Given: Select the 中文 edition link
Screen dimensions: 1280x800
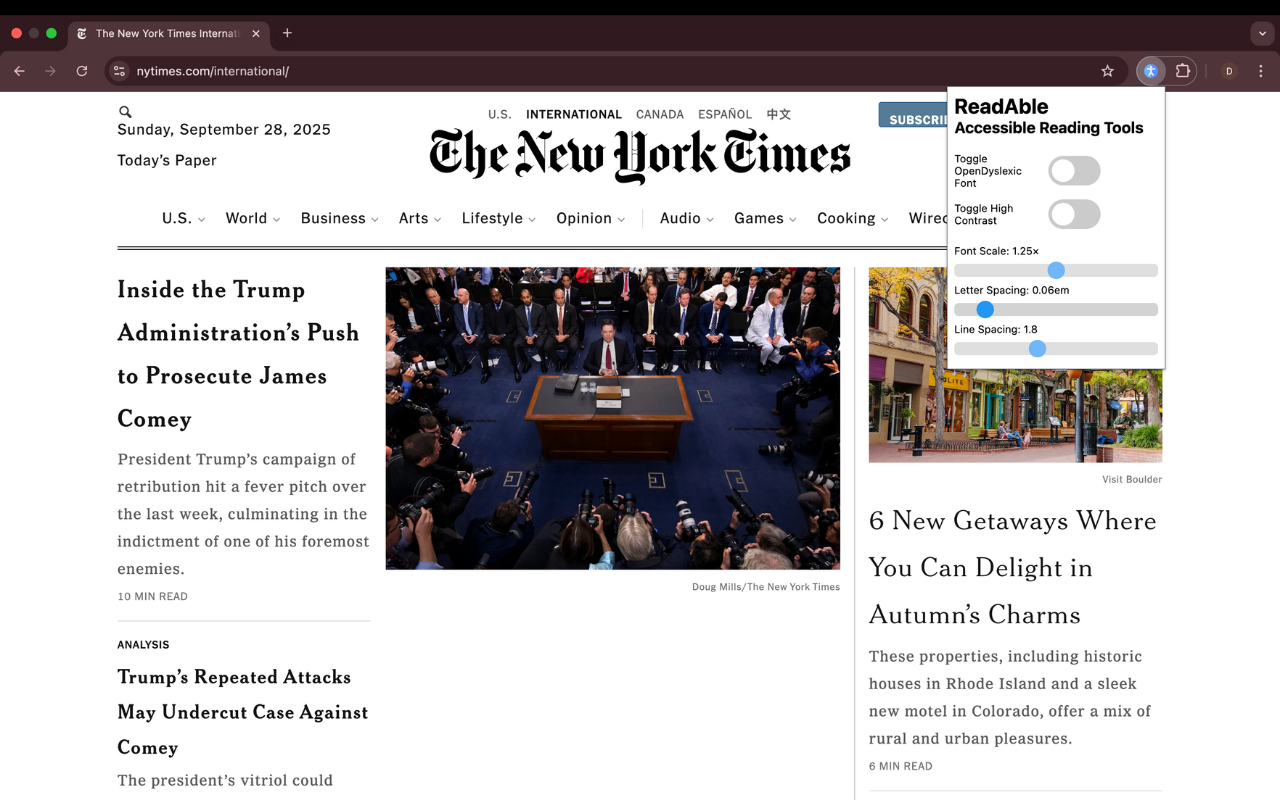Looking at the screenshot, I should tap(779, 114).
